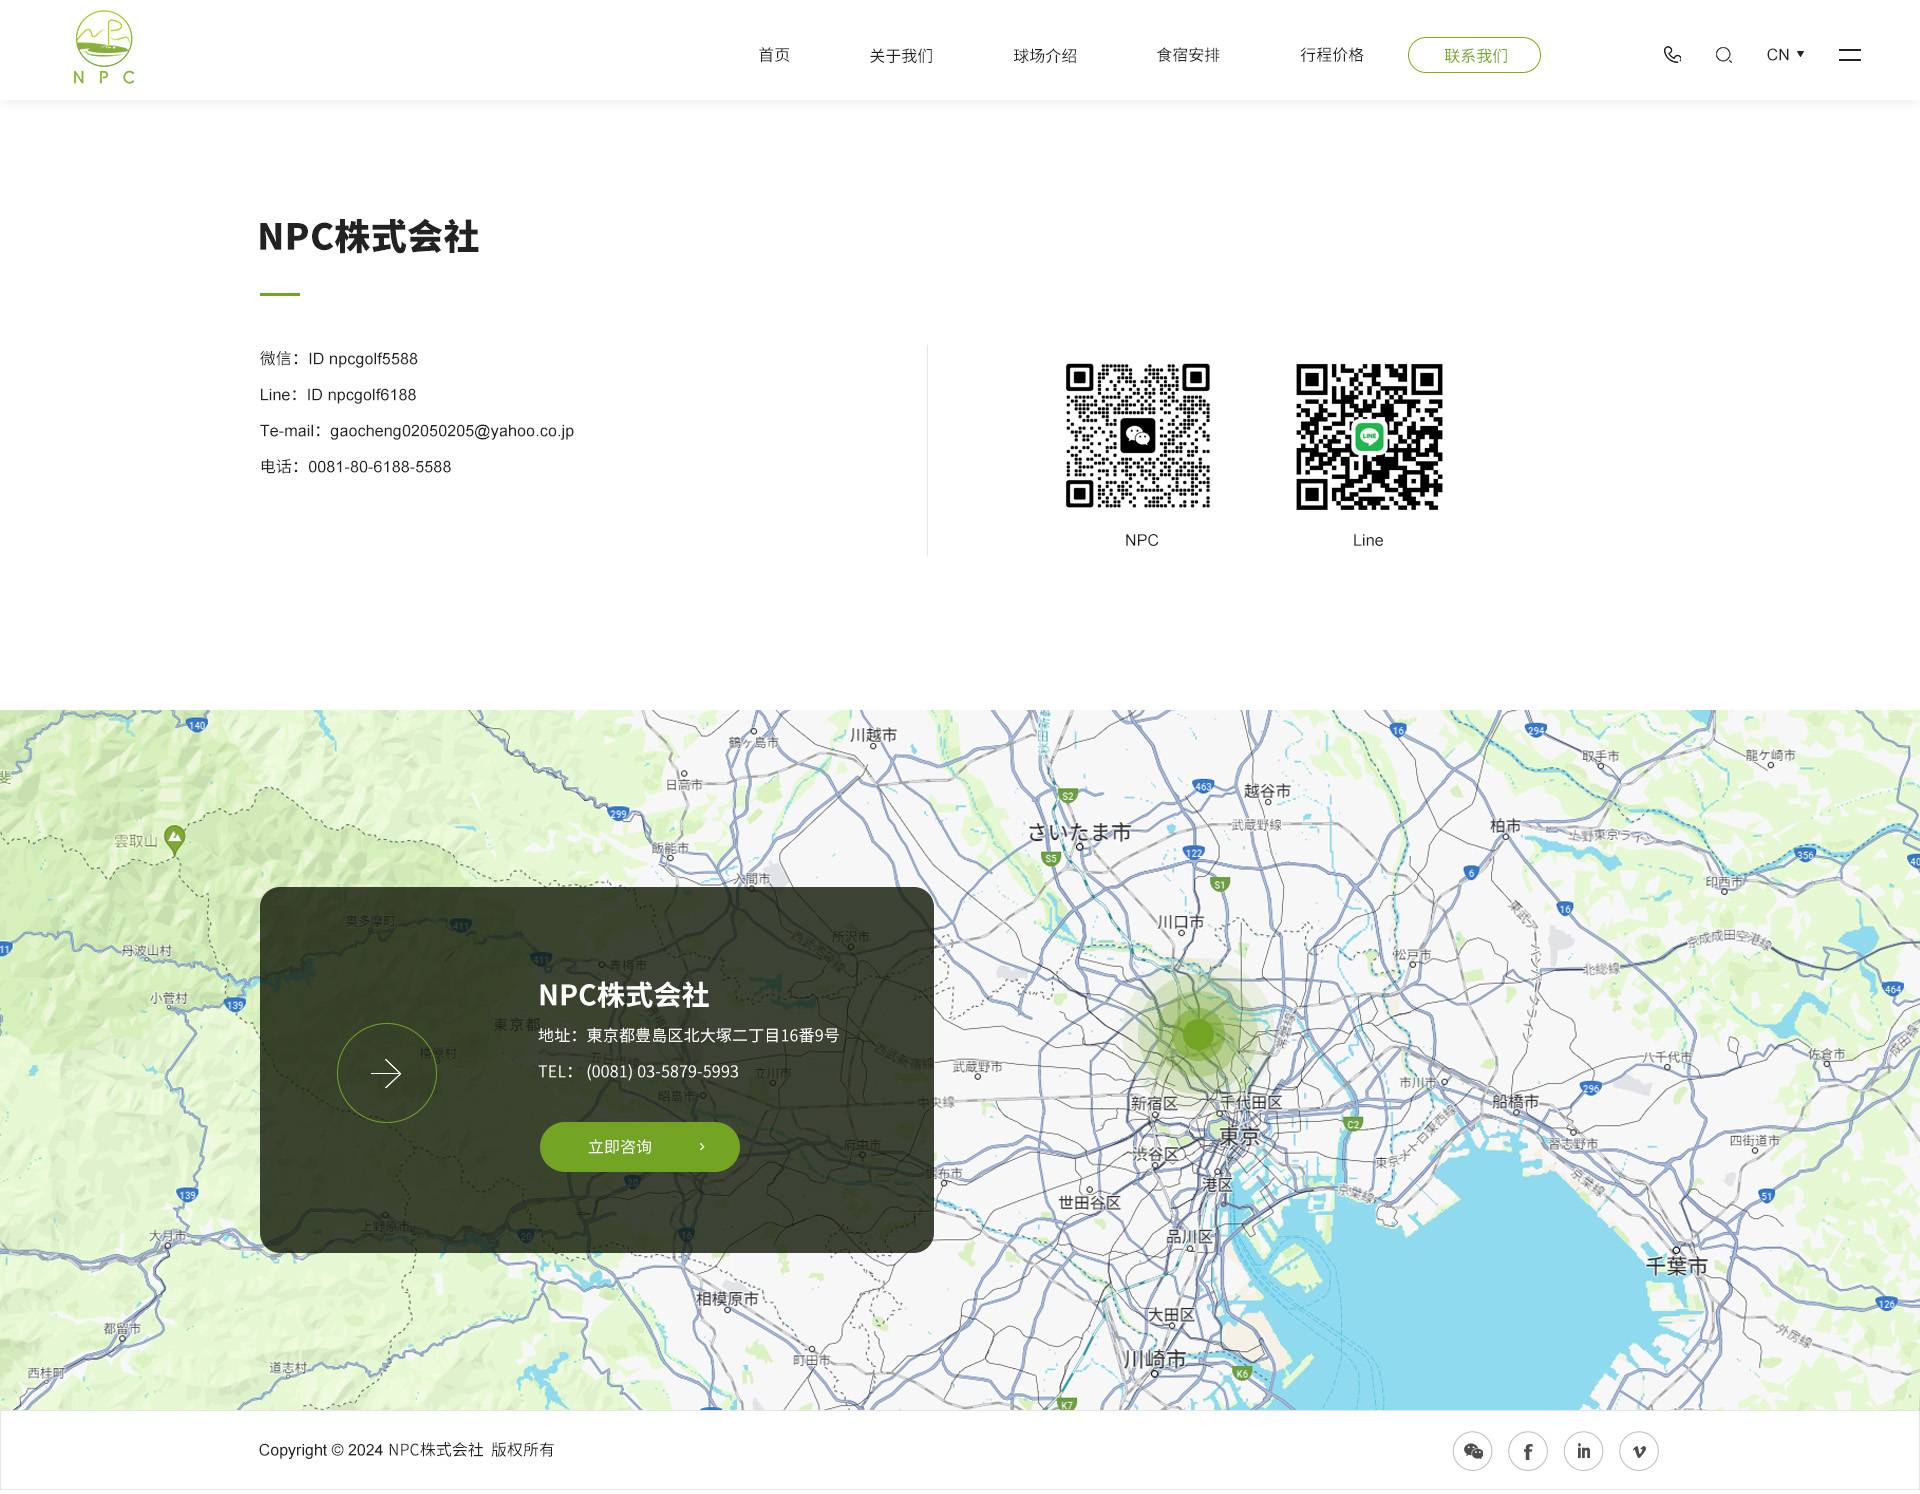The width and height of the screenshot is (1920, 1494).
Task: Click the green location marker on map
Action: point(1198,1035)
